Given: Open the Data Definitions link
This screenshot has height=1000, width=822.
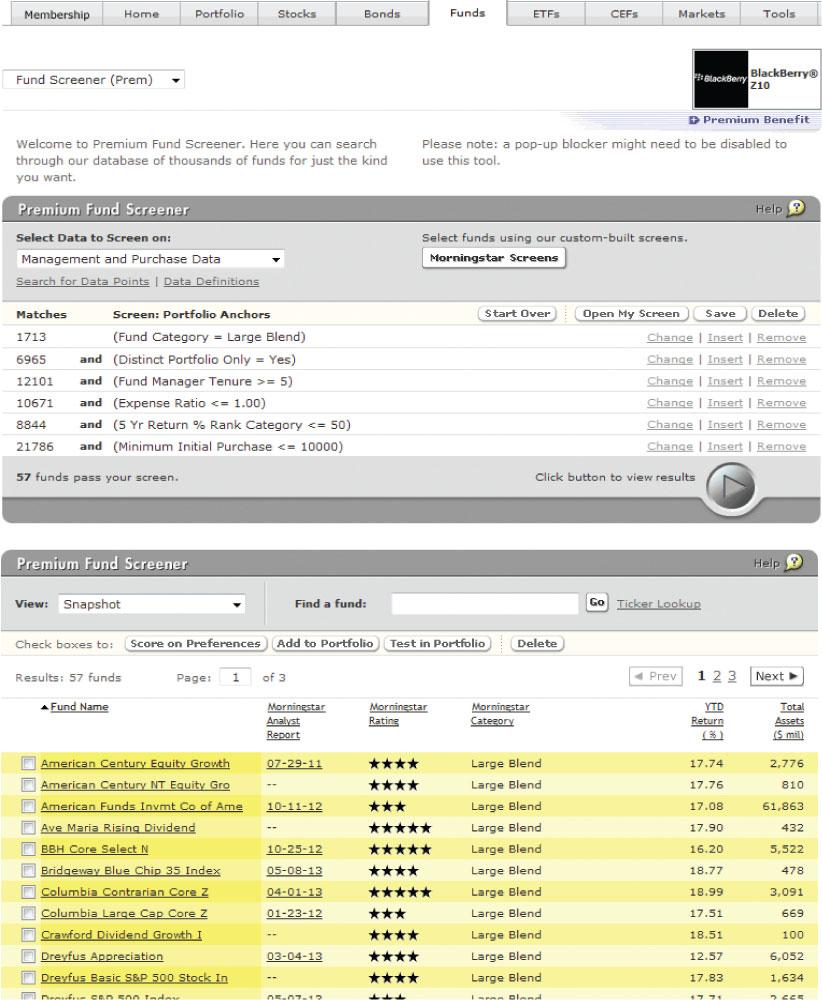Looking at the screenshot, I should click(211, 281).
